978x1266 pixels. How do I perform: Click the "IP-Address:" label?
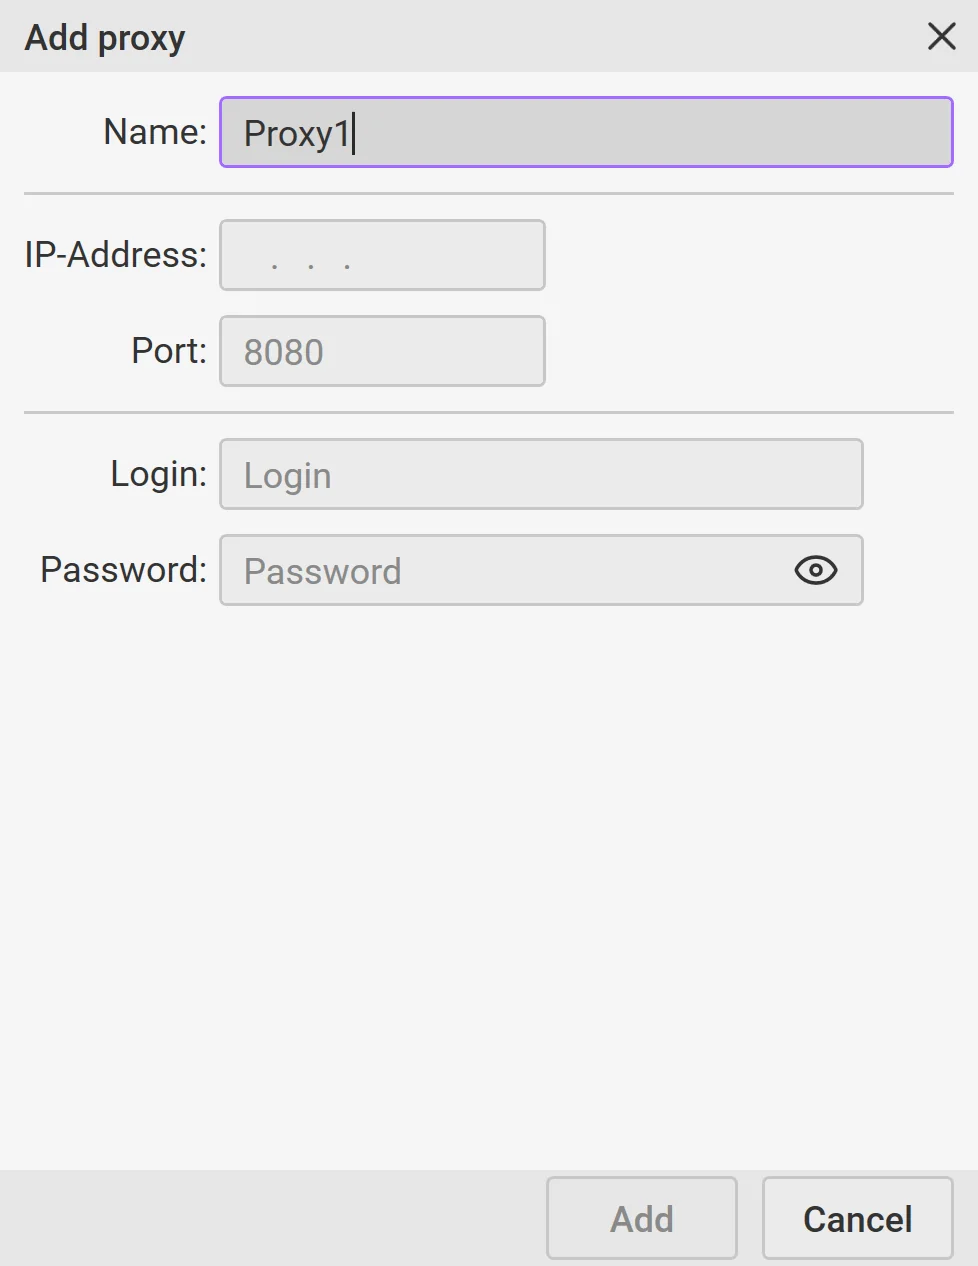(116, 255)
